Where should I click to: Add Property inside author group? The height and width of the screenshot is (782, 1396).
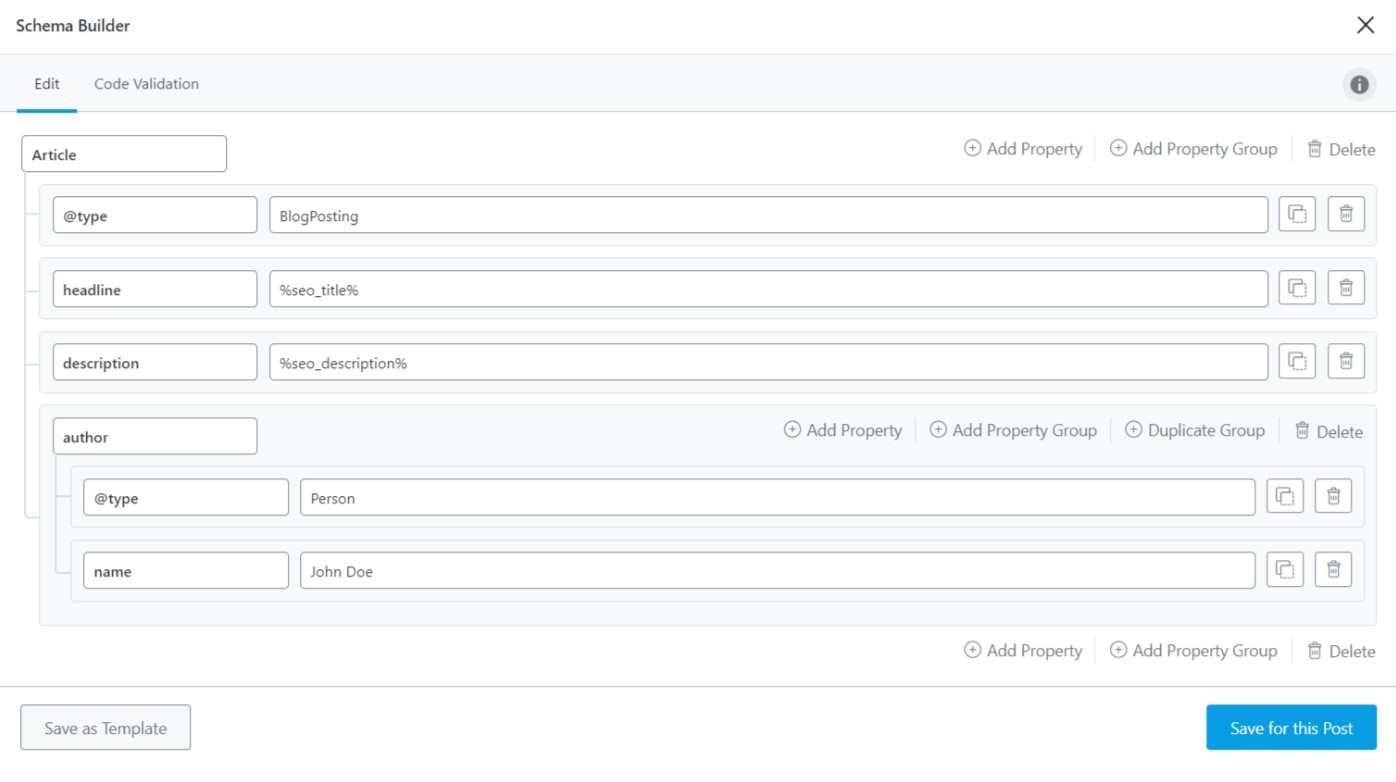pos(843,430)
